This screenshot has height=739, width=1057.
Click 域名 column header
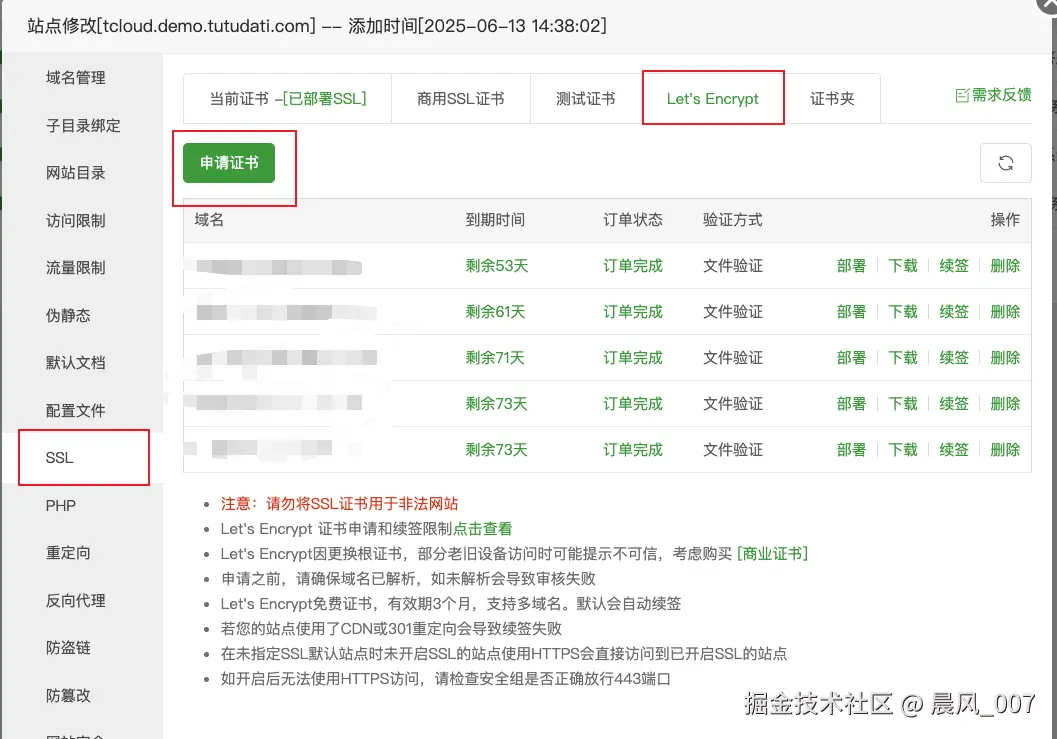209,220
